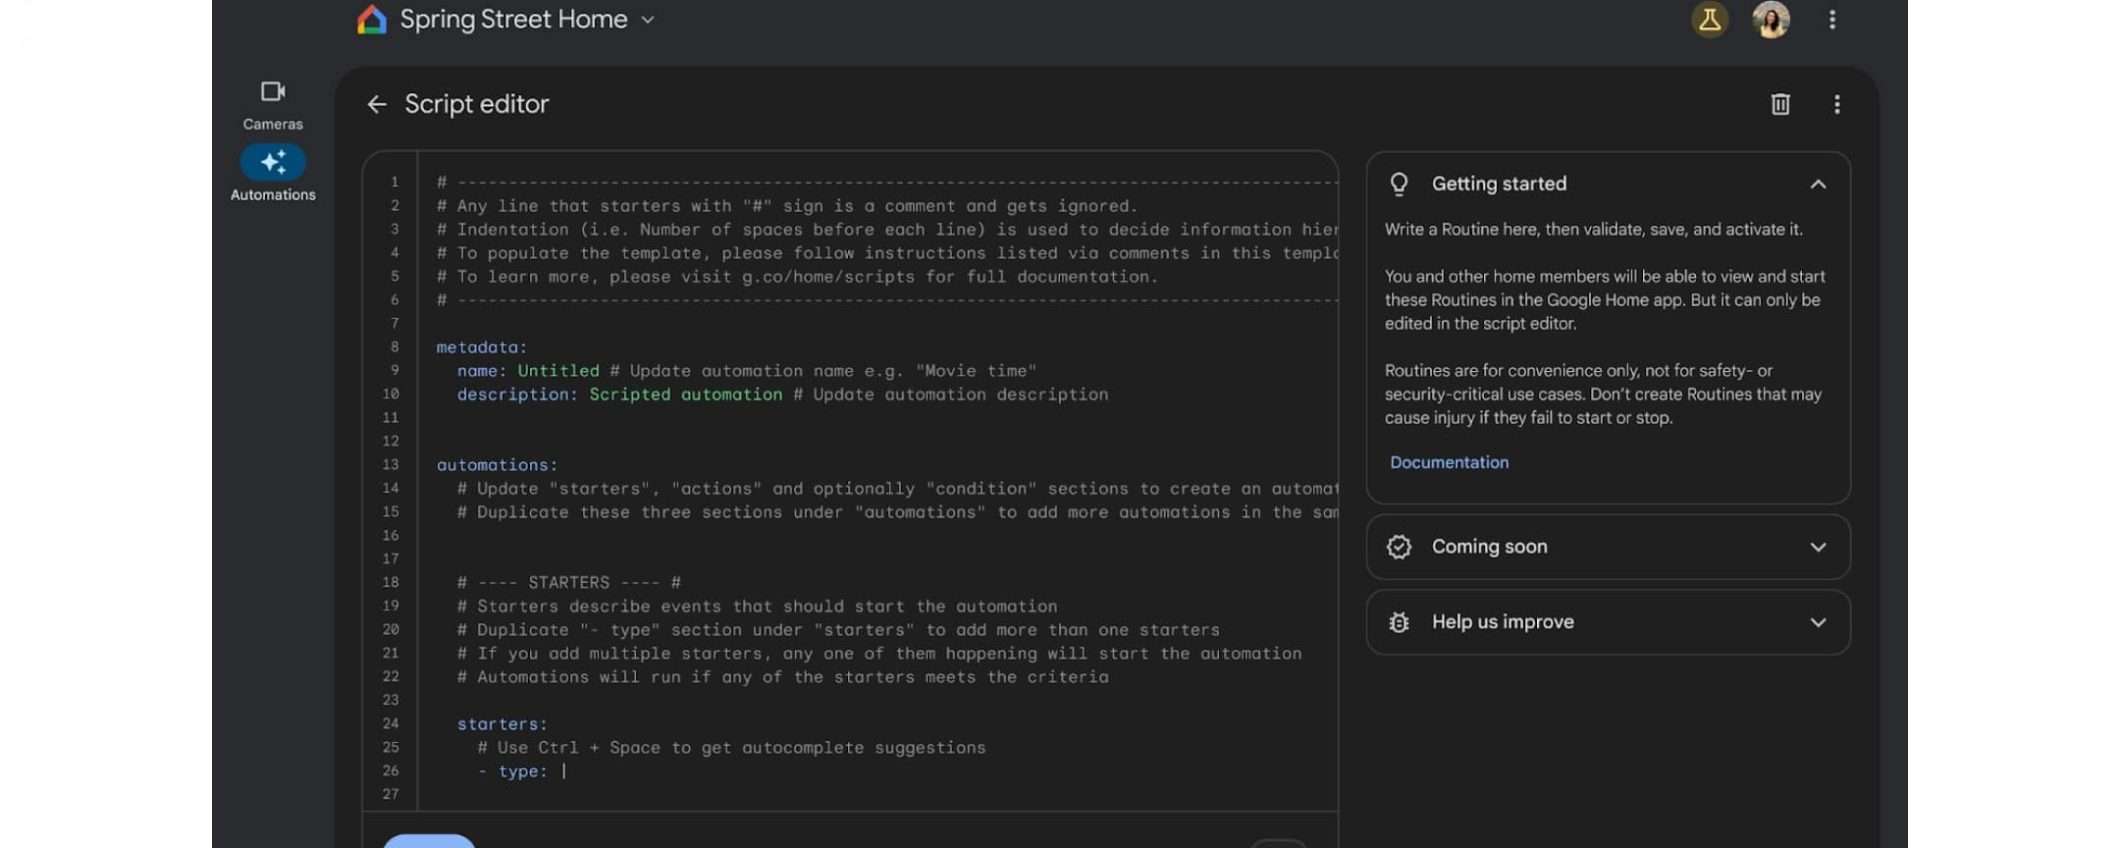Open the app header three-dot menu

[x=1832, y=20]
